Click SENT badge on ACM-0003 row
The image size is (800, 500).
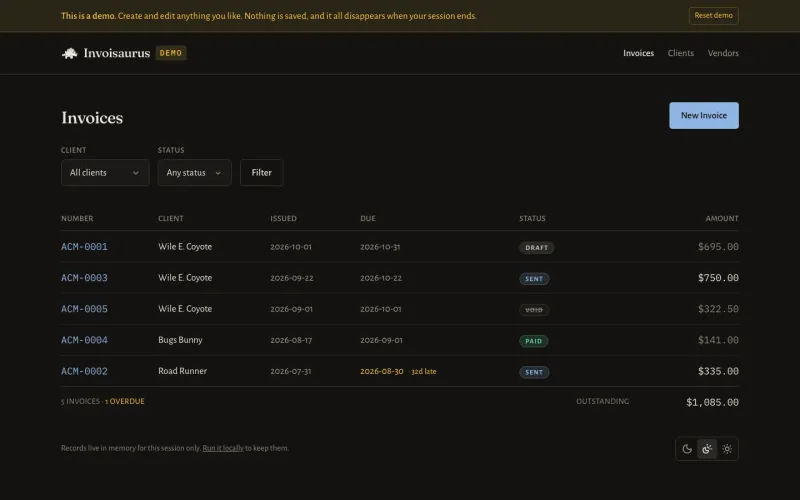pyautogui.click(x=534, y=279)
